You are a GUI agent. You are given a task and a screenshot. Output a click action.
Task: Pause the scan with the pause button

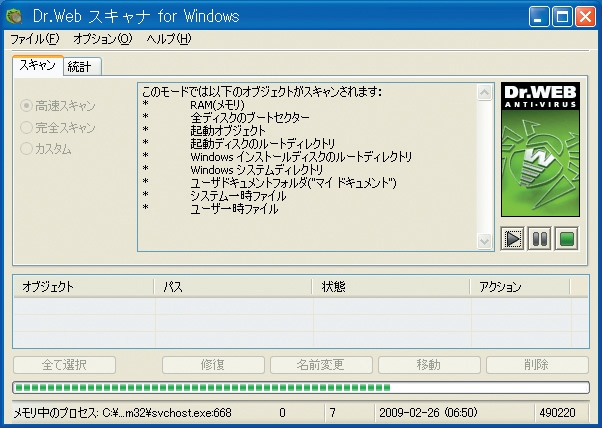pos(539,239)
